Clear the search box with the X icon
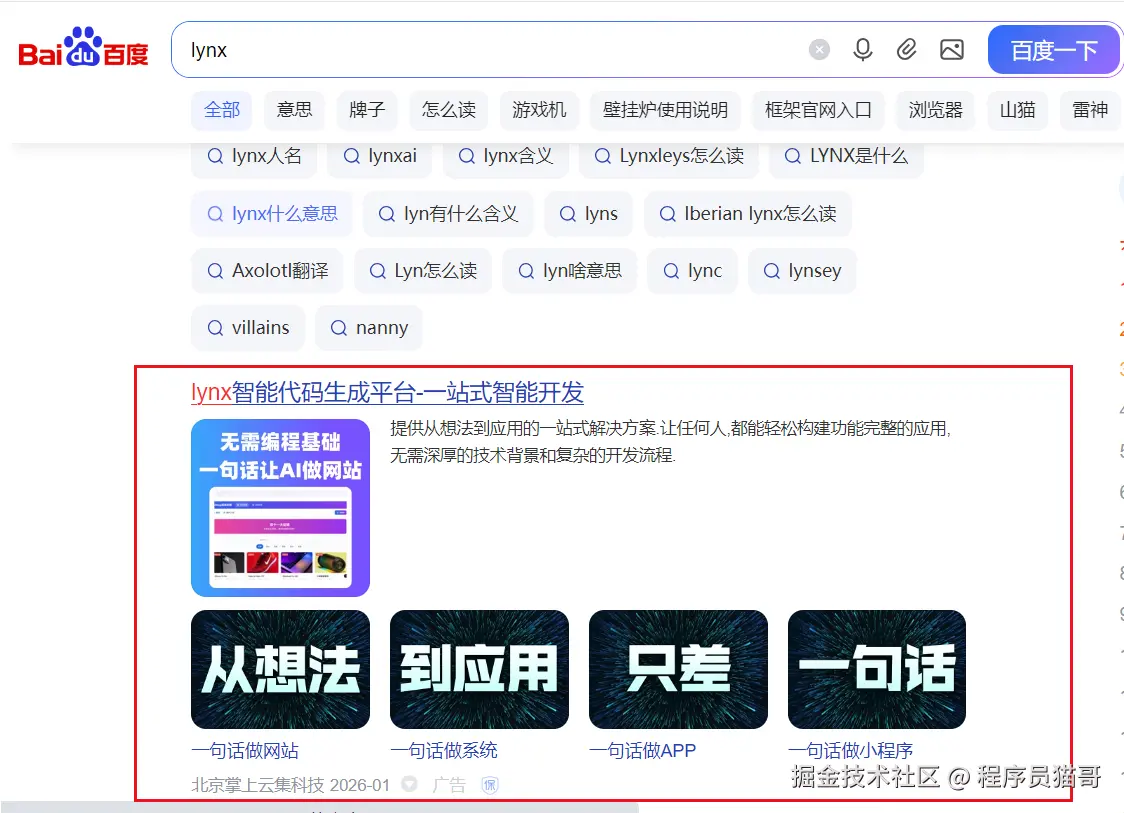This screenshot has height=813, width=1124. [819, 49]
